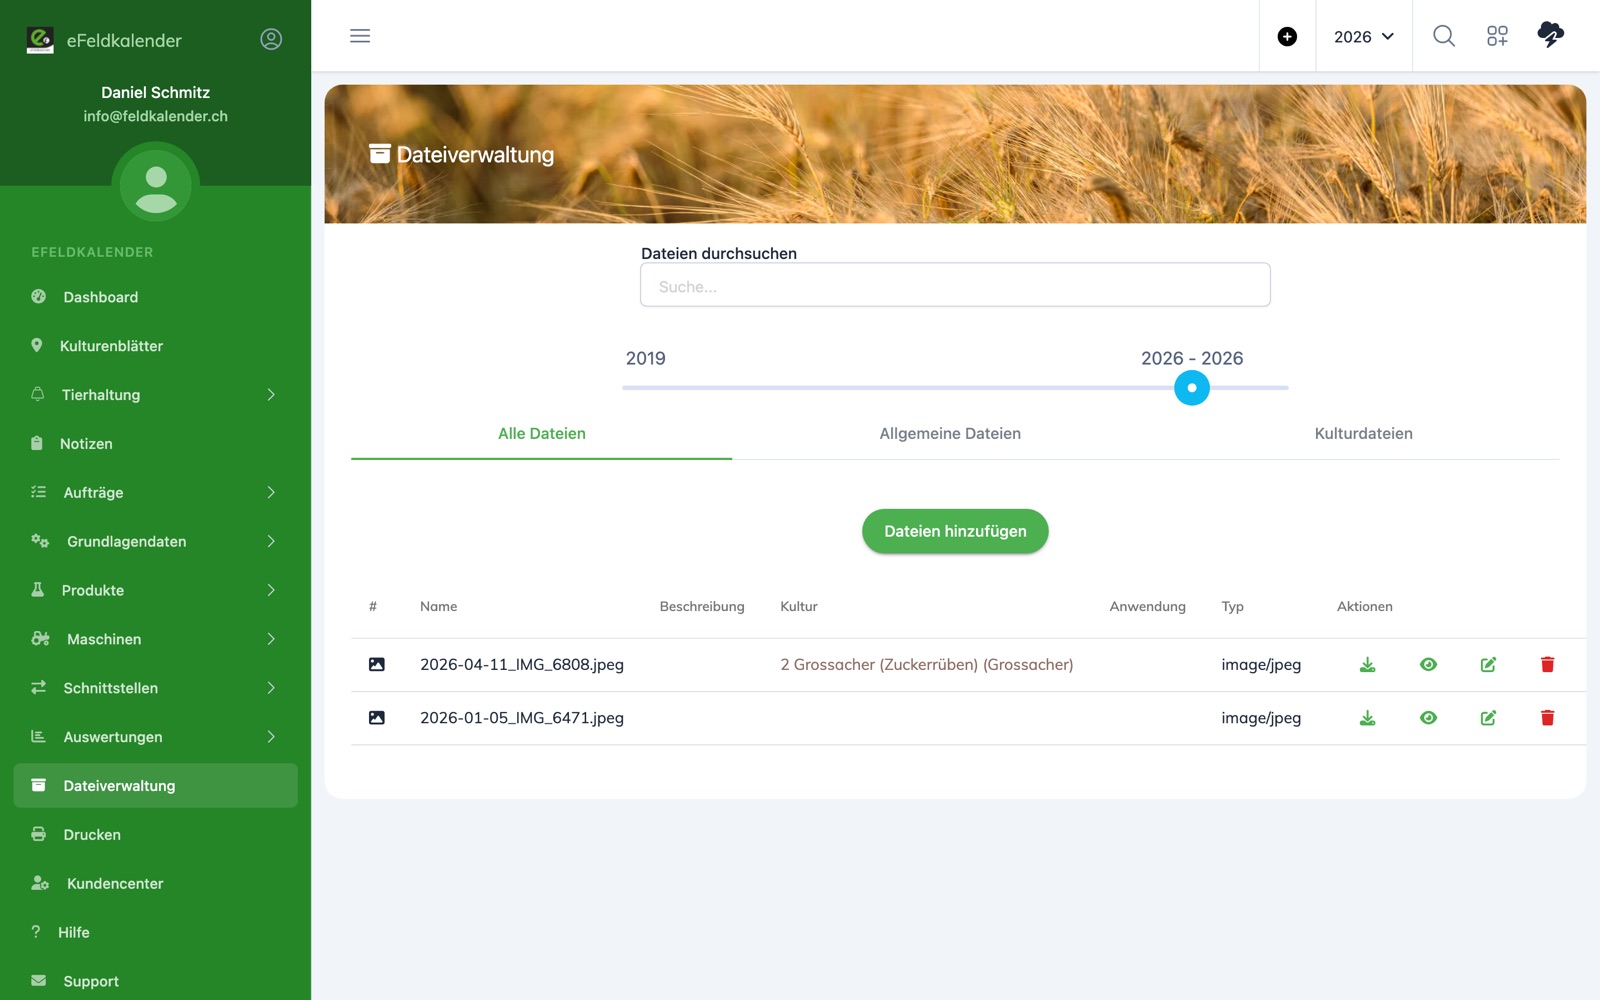This screenshot has height=1000, width=1600.
Task: Open the widgets grid-plus icon
Action: (1497, 36)
